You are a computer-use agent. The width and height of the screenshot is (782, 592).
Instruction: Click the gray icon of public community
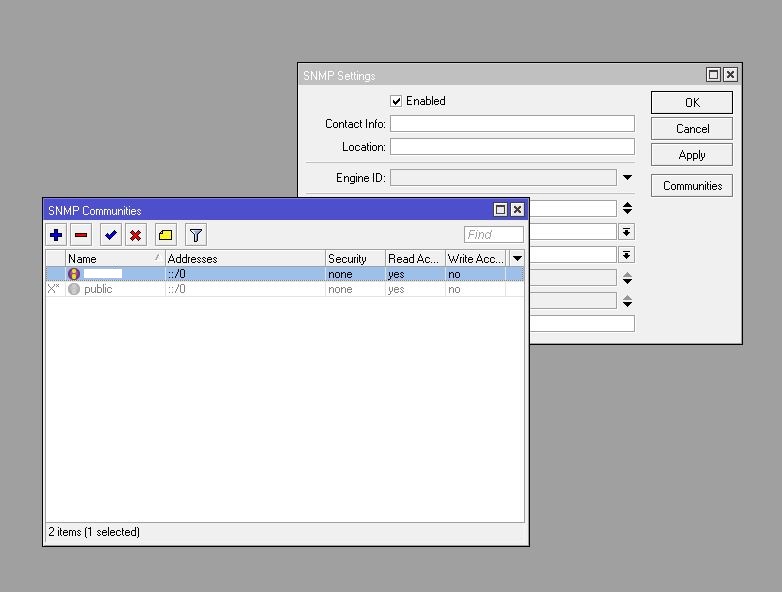(x=74, y=289)
